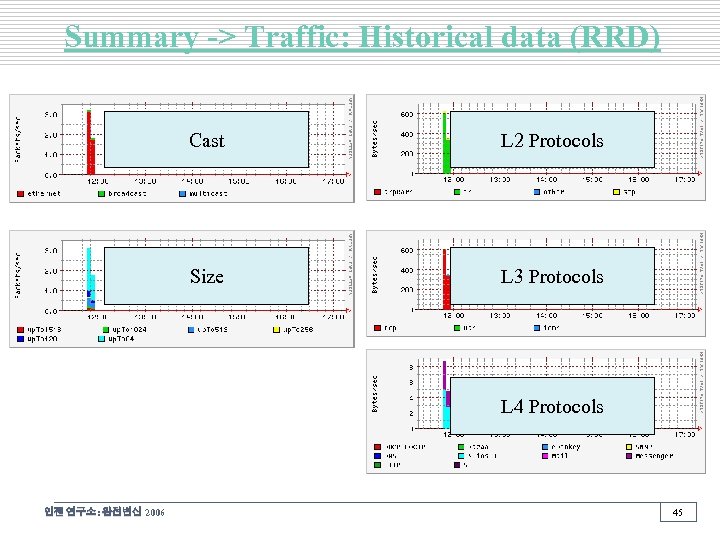Click the 'edonkey' legend text
The image size is (720, 540).
click(x=566, y=447)
